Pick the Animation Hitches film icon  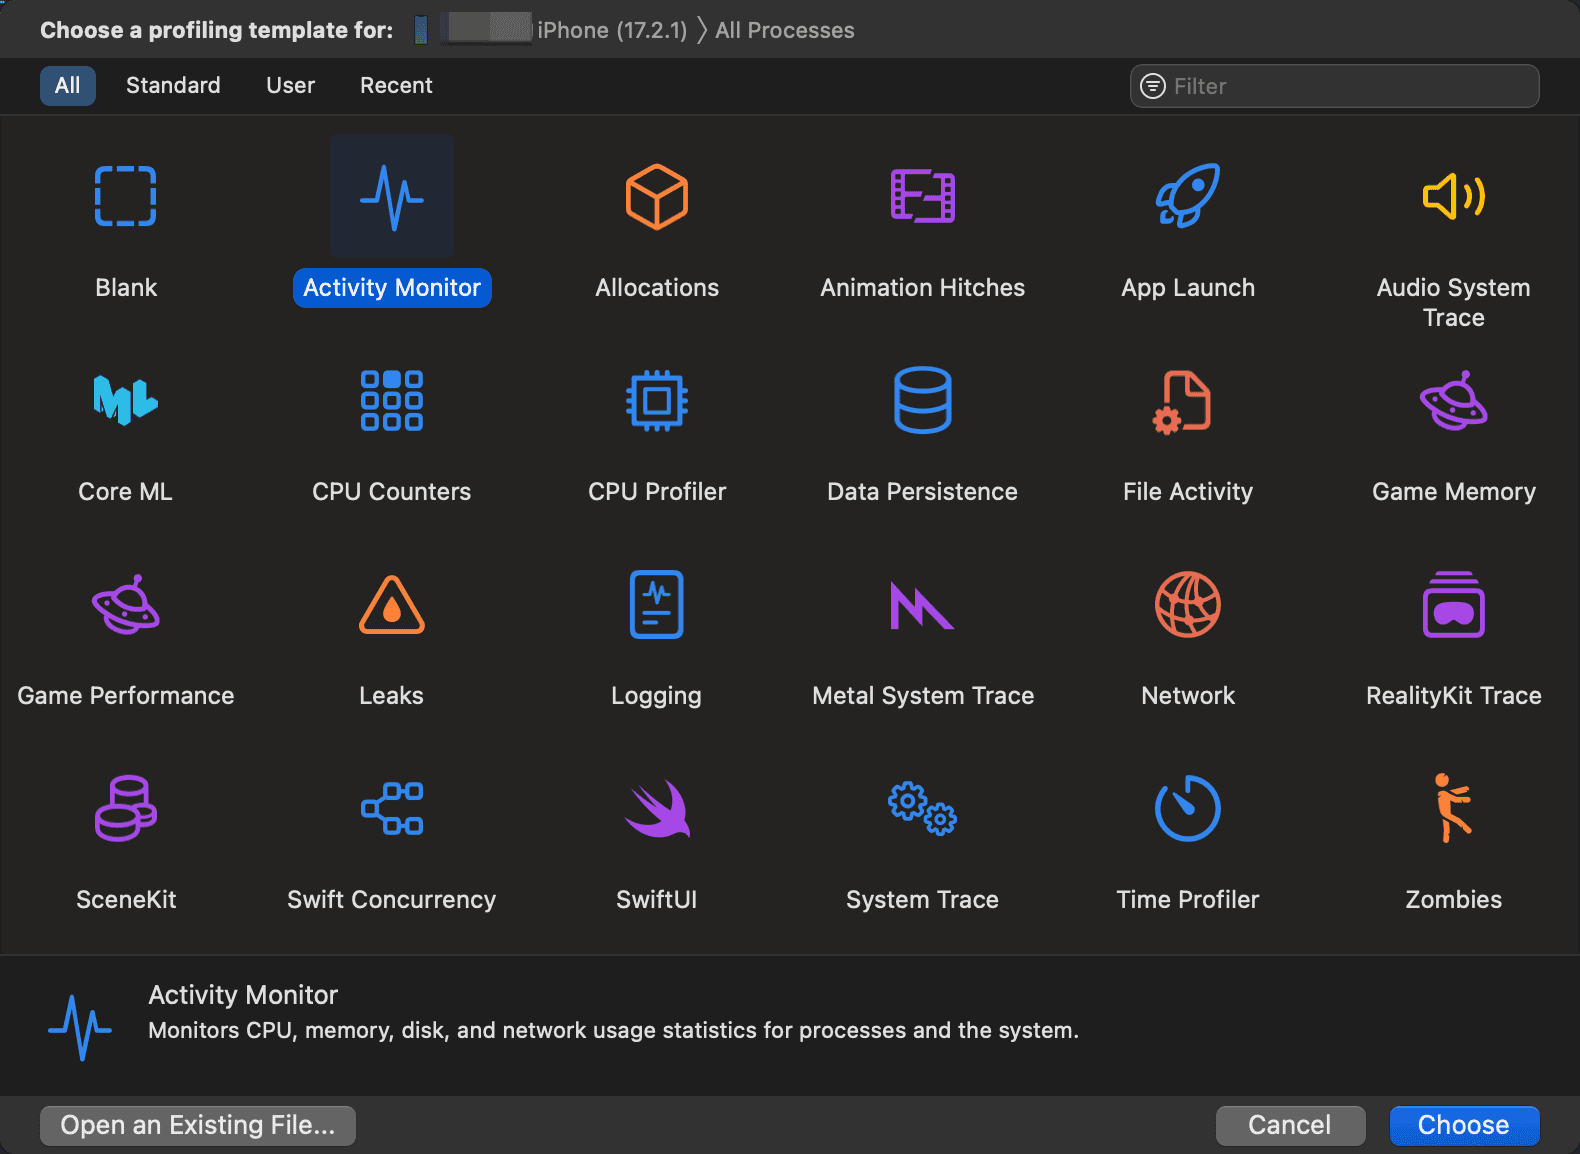922,196
